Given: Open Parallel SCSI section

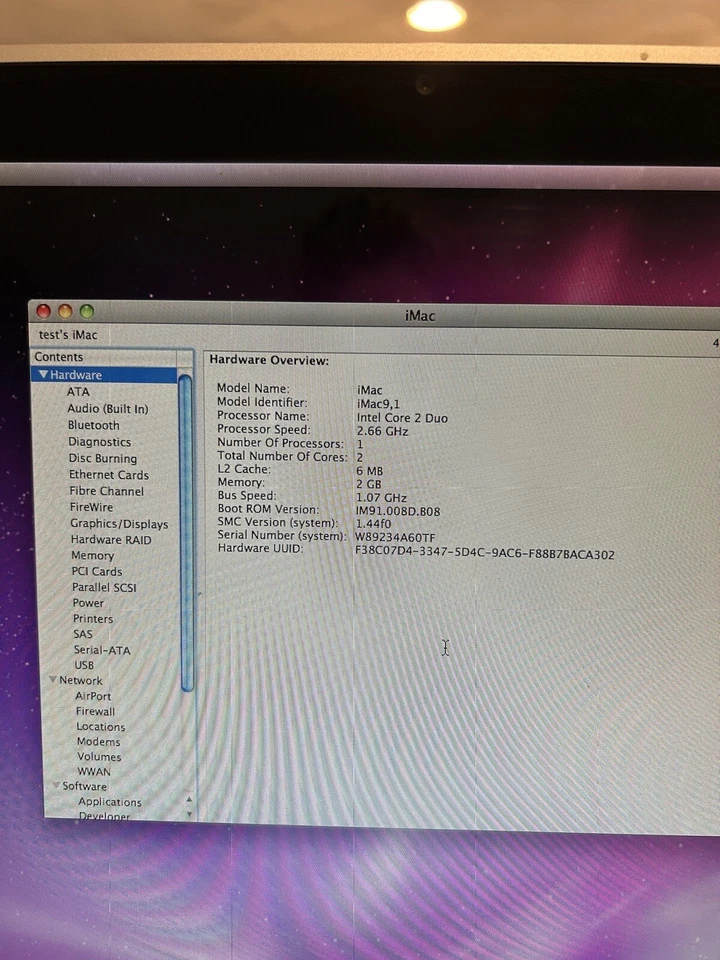Looking at the screenshot, I should point(104,587).
